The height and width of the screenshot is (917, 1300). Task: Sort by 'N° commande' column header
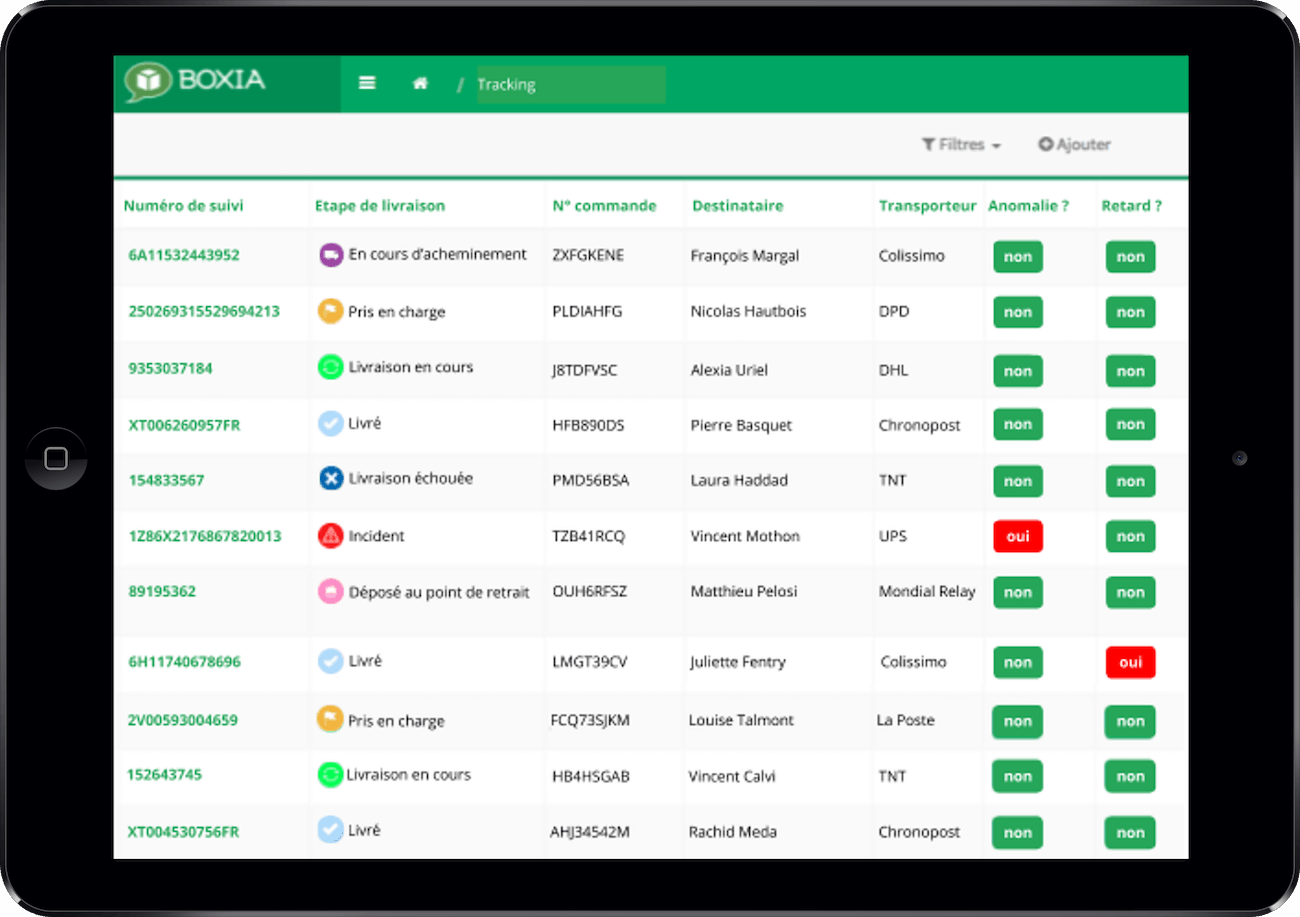[605, 206]
